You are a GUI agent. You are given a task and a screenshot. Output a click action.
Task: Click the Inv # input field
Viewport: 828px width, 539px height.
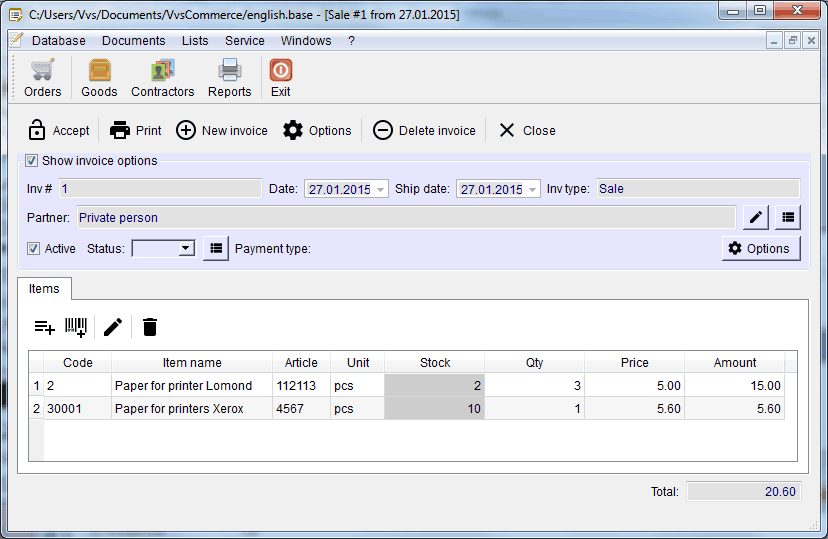click(x=160, y=188)
